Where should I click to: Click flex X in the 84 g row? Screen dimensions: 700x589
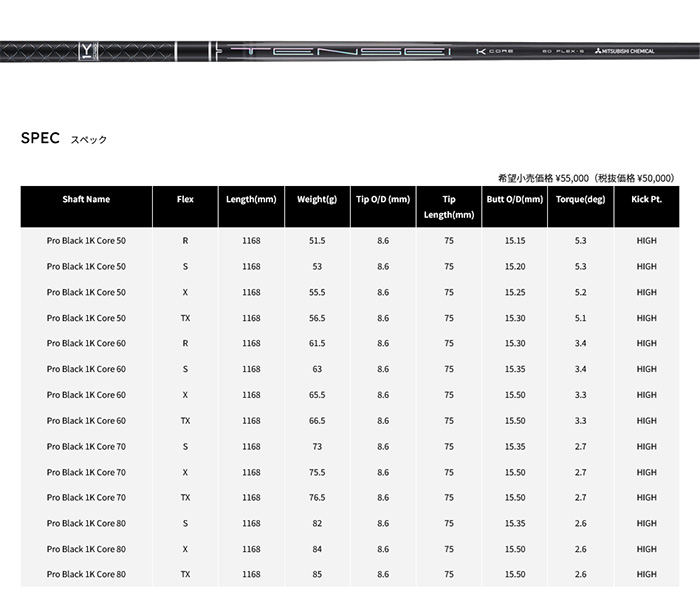pyautogui.click(x=185, y=549)
